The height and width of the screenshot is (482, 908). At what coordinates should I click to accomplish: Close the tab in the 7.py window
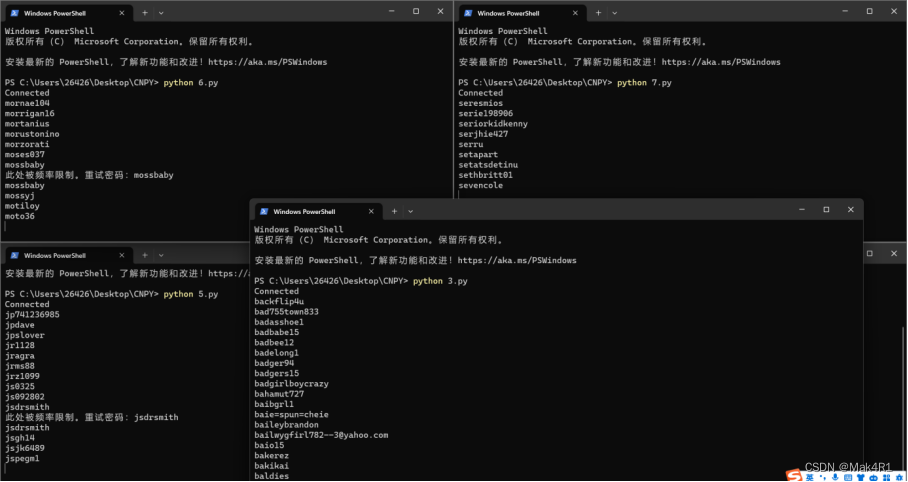click(x=575, y=13)
